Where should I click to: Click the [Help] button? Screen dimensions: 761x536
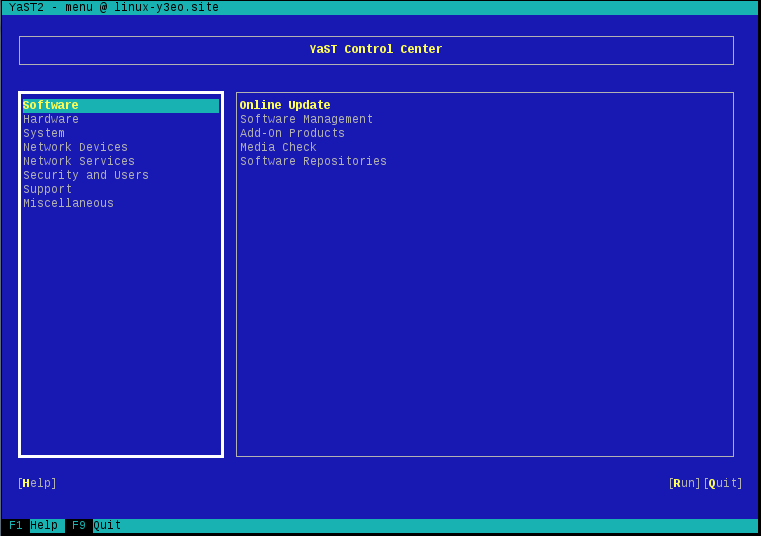(37, 484)
